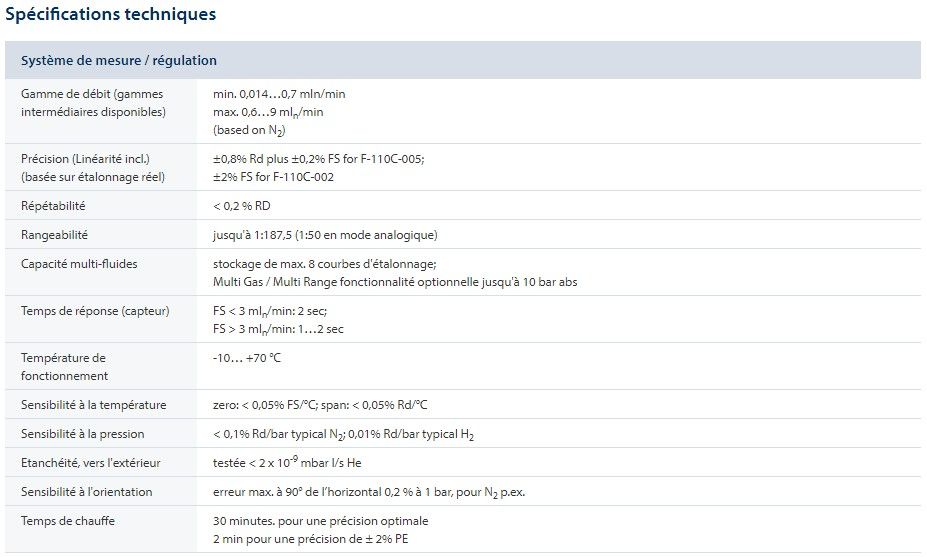Click the 'min. 0,014…0,7 mln/min' value
Image resolution: width=927 pixels, height=557 pixels.
click(x=279, y=94)
